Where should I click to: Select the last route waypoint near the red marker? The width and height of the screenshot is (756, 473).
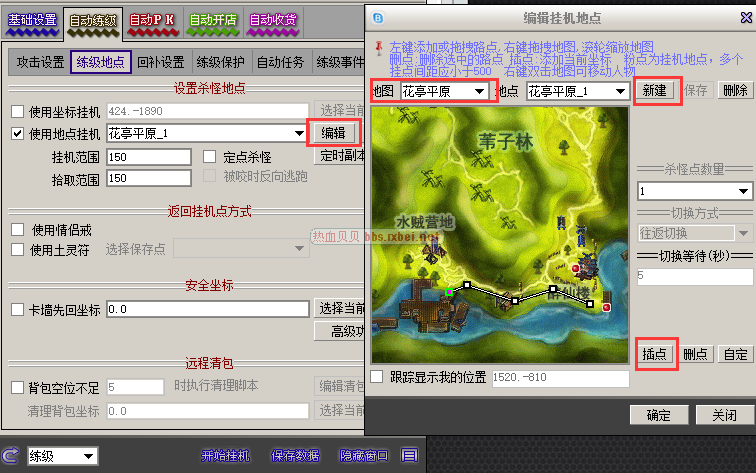(590, 304)
